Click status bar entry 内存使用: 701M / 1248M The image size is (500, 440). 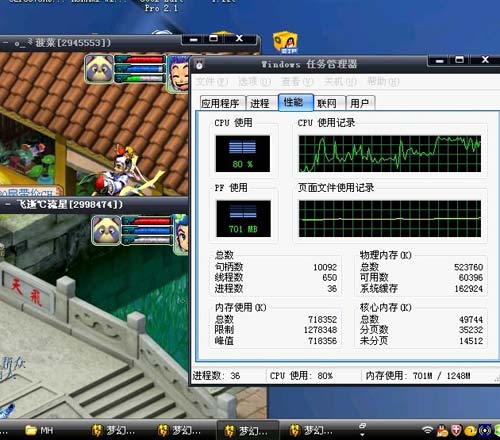pyautogui.click(x=418, y=376)
